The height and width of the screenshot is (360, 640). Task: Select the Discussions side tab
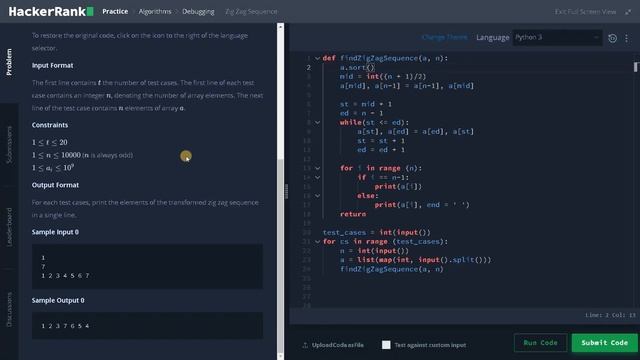9,309
